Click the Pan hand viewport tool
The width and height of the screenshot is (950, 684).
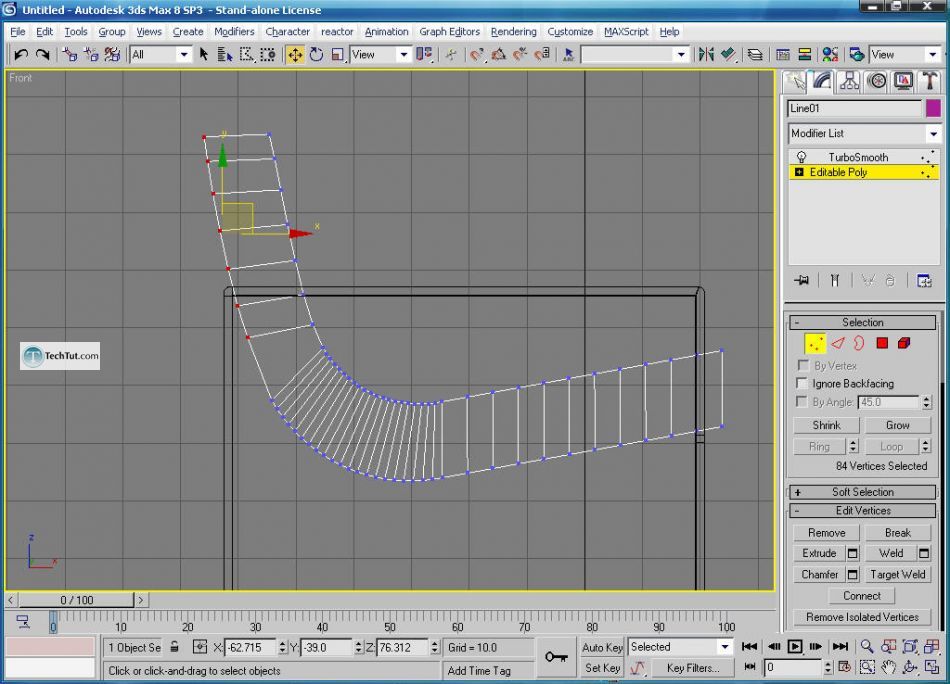888,668
